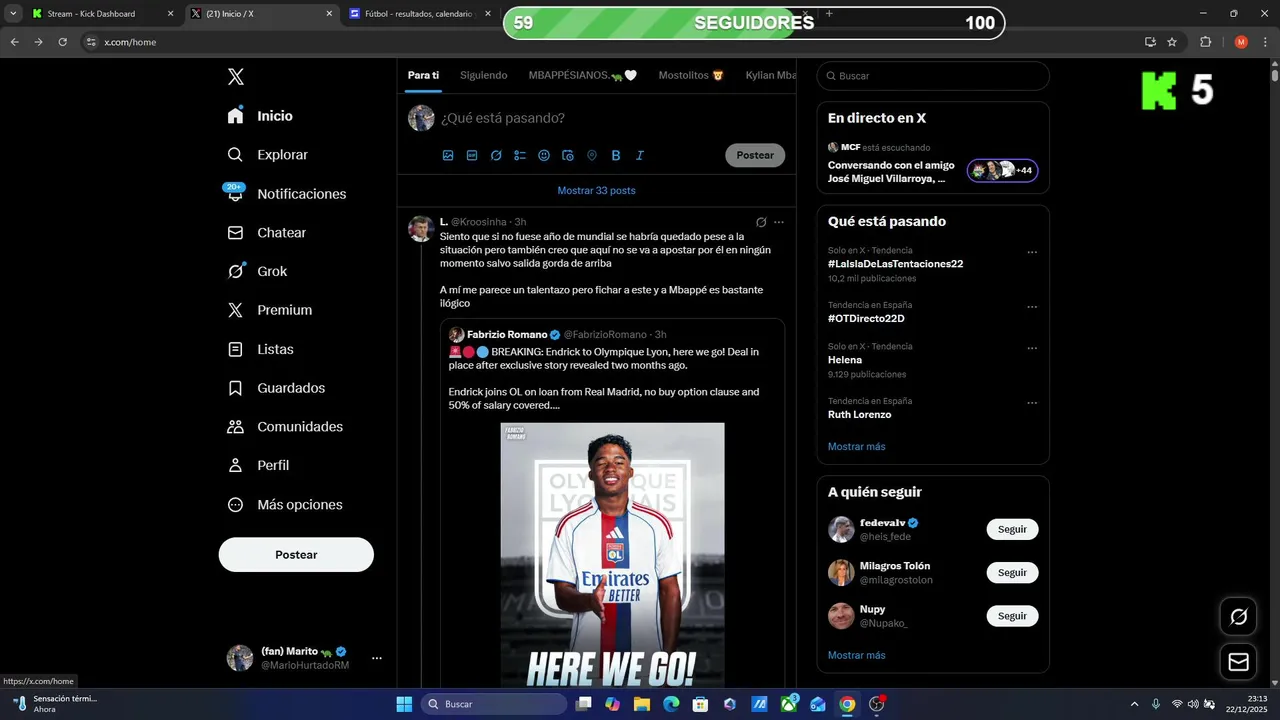Open Microsoft Edge from taskbar
This screenshot has height=720, width=1280.
point(671,704)
